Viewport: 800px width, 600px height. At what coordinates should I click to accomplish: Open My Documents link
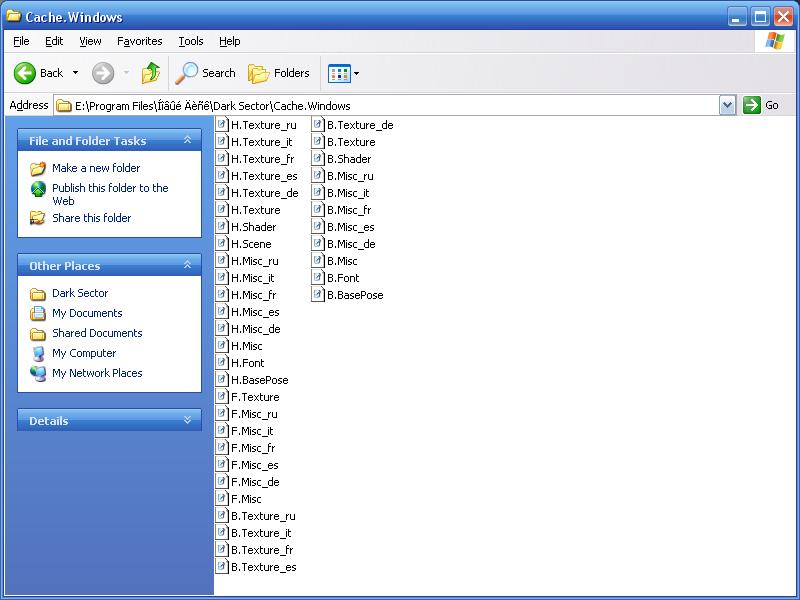(x=87, y=313)
